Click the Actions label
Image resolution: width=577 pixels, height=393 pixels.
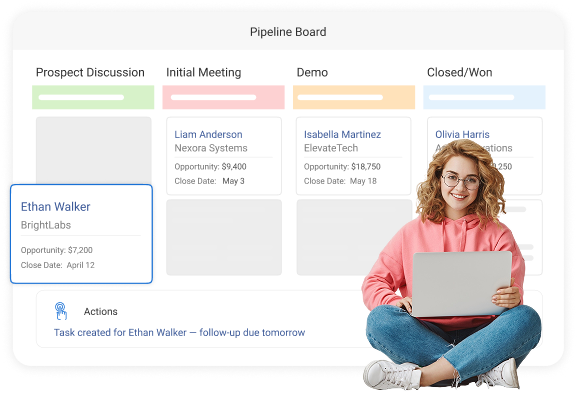tap(100, 312)
